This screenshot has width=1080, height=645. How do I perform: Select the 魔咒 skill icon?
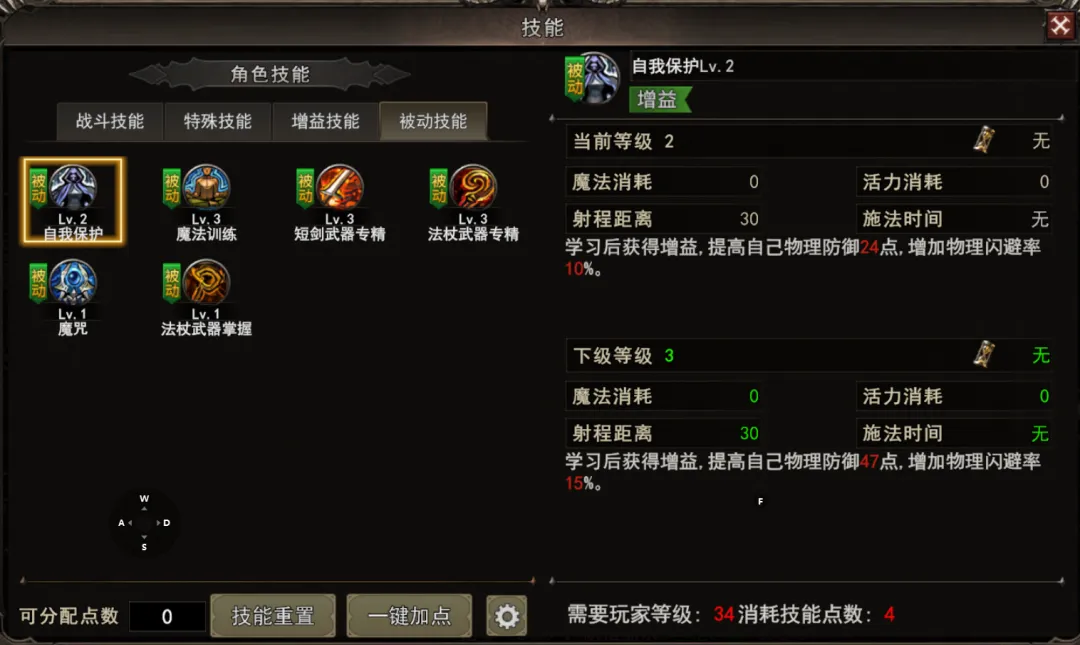(x=72, y=283)
